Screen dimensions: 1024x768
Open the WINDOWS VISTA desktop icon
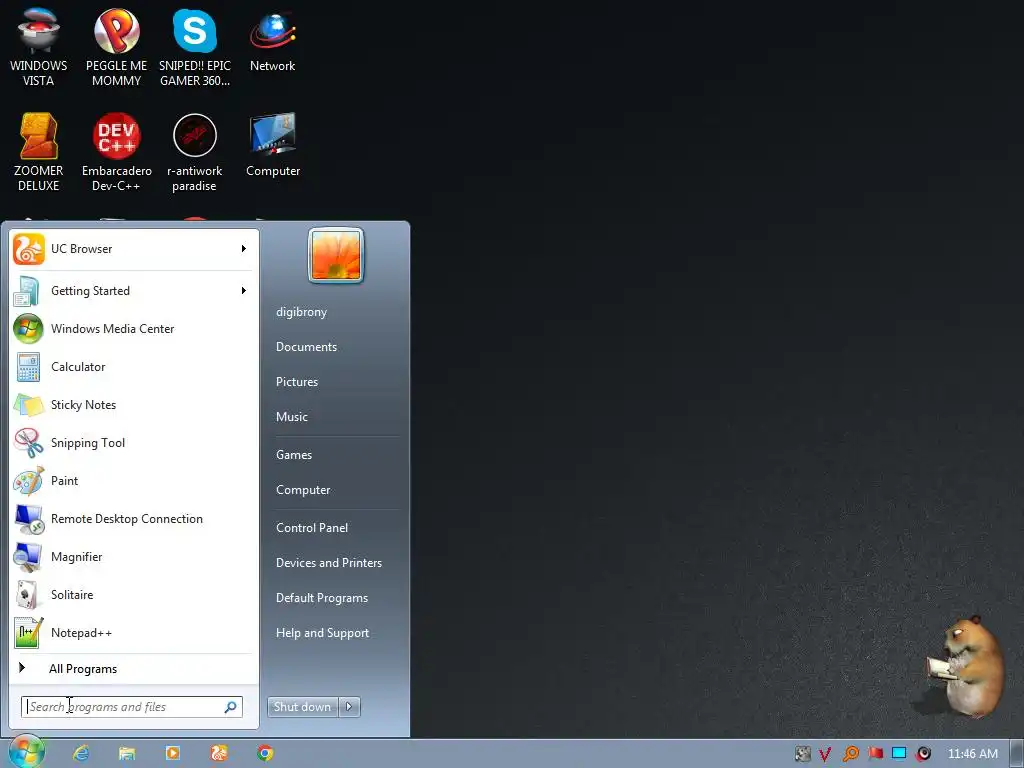[39, 48]
